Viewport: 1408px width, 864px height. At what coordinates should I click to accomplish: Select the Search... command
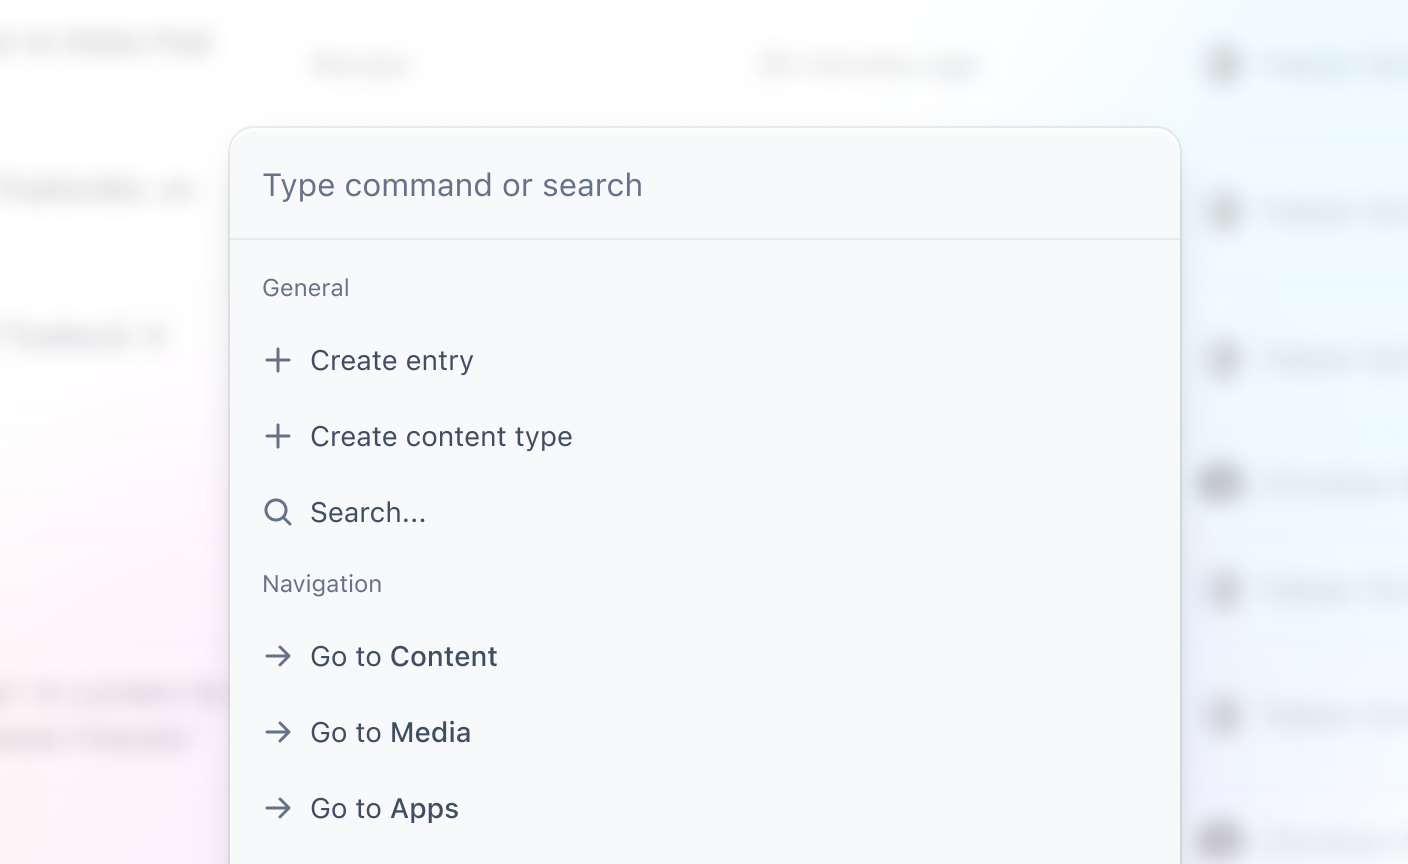(x=368, y=512)
